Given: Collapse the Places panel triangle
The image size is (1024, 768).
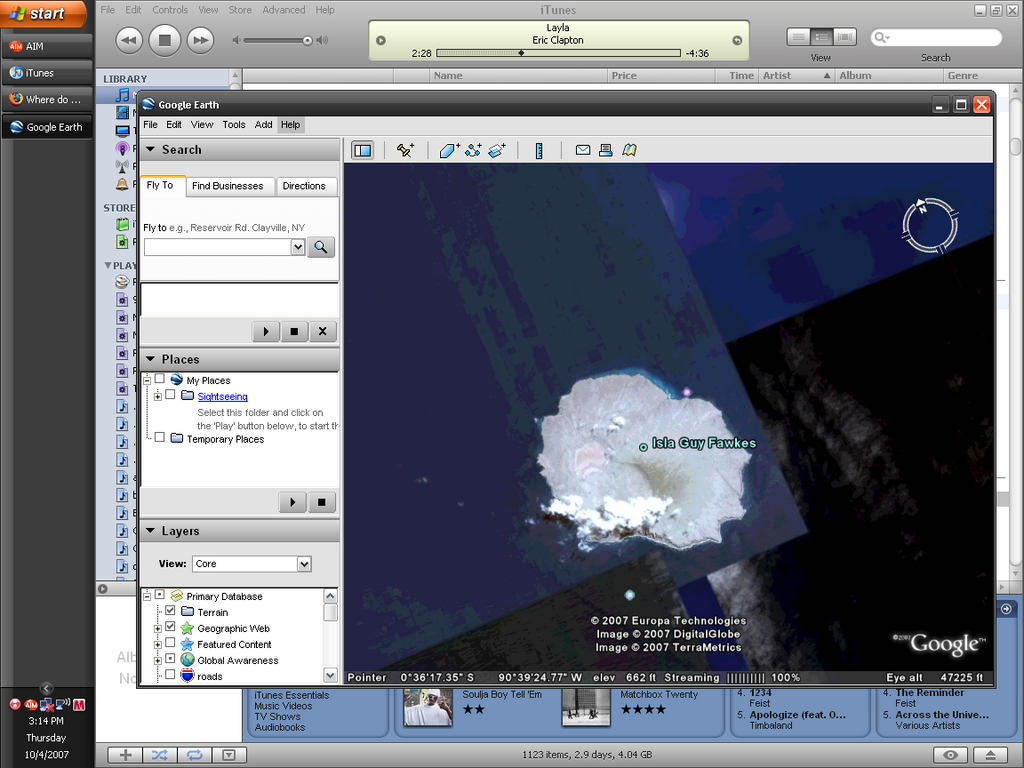Looking at the screenshot, I should pos(150,359).
